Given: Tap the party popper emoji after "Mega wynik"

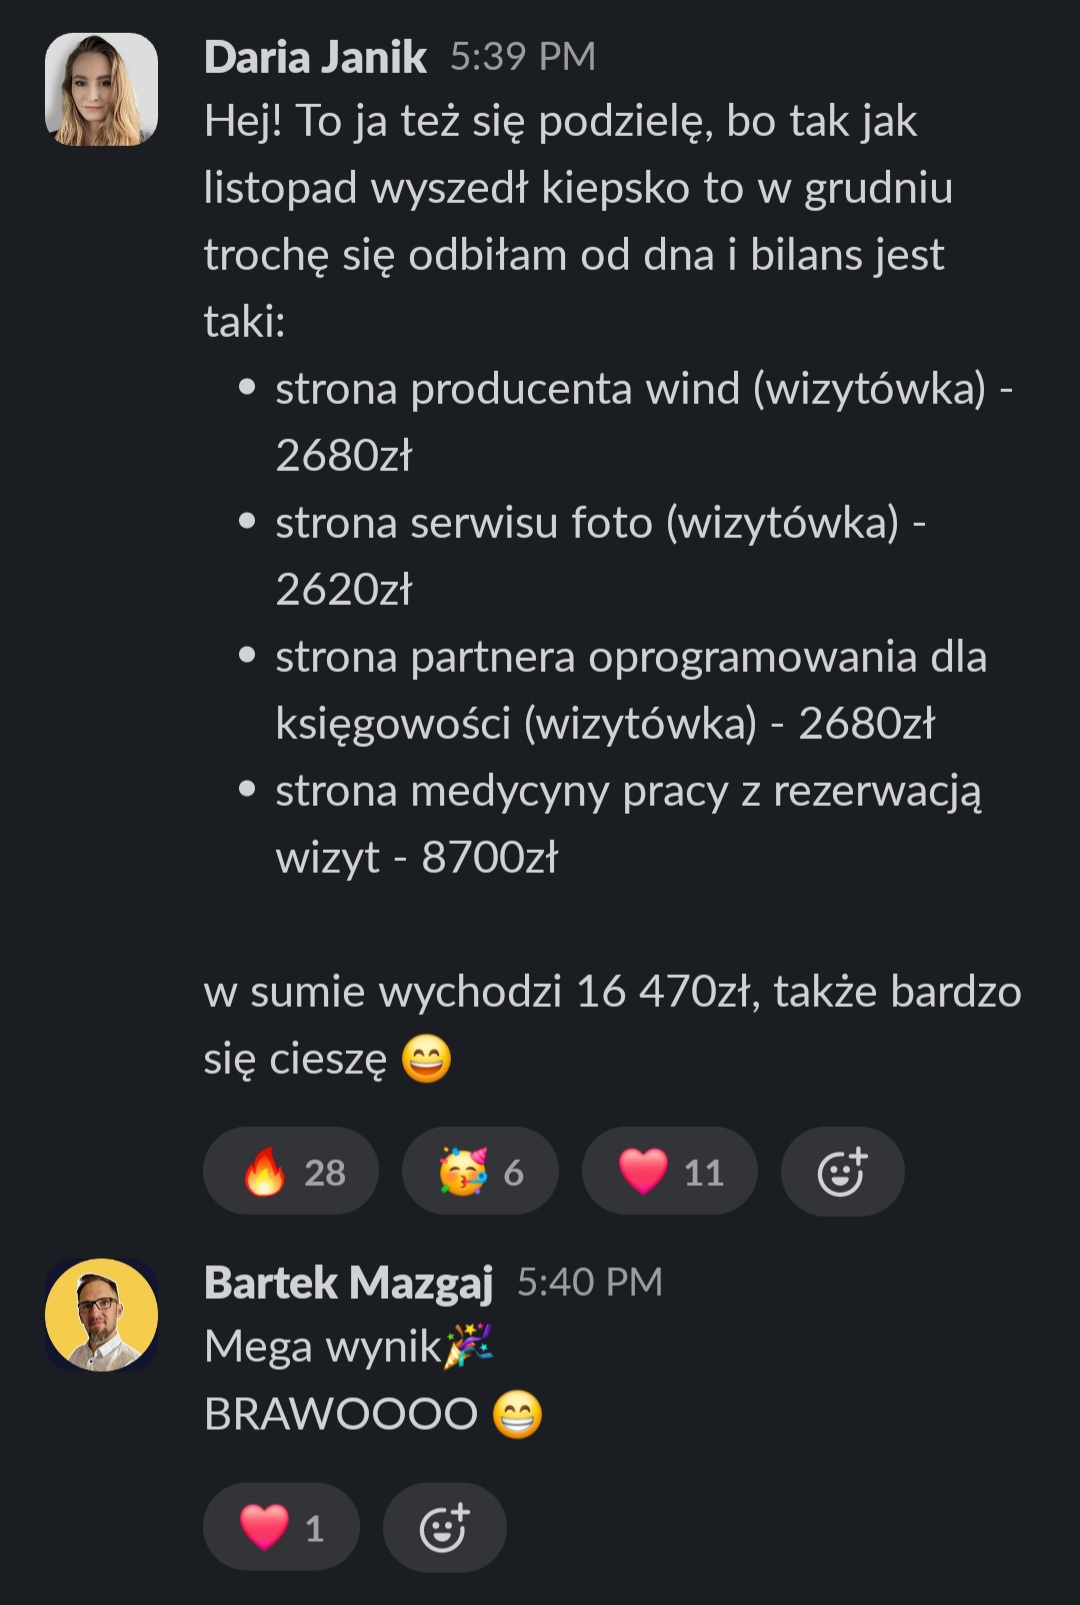Looking at the screenshot, I should (x=469, y=1345).
